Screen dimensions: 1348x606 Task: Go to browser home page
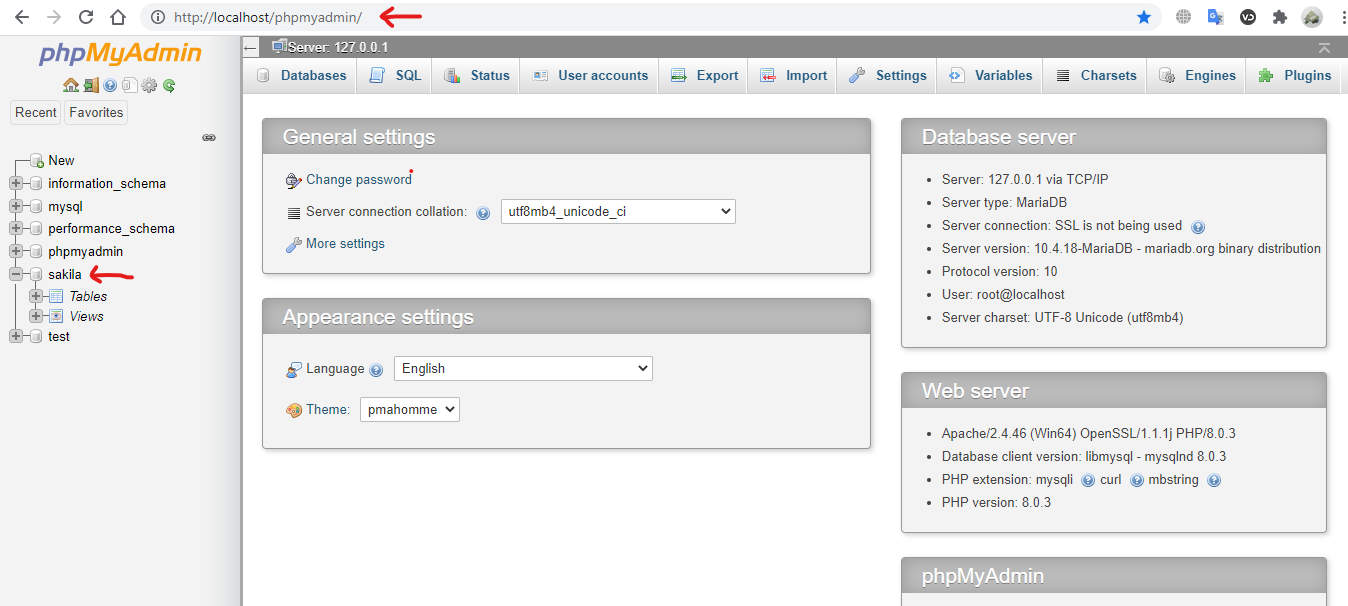pyautogui.click(x=118, y=17)
